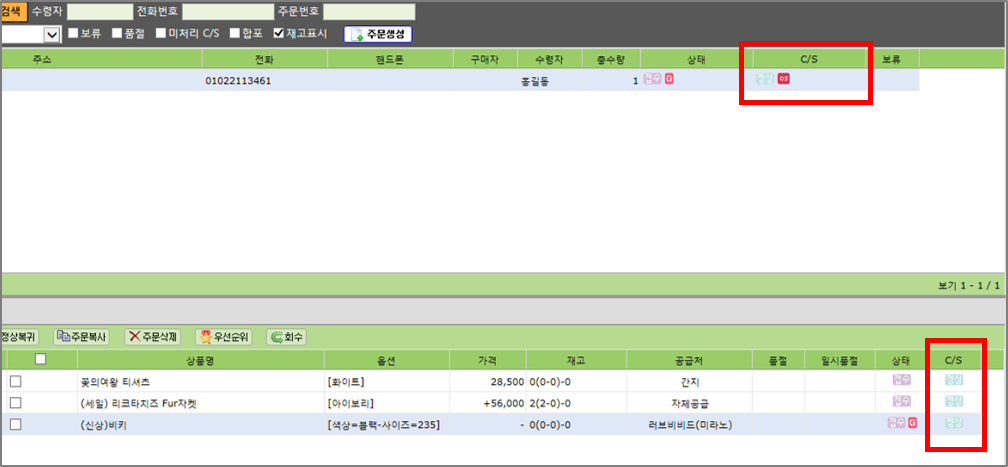Click the 주문번호 input field
This screenshot has height=467, width=1008.
362,11
